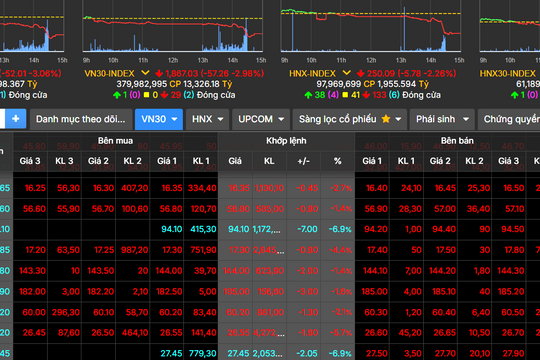The image size is (540, 360).
Task: Click the blue plus add-watchlist button
Action: (15, 119)
